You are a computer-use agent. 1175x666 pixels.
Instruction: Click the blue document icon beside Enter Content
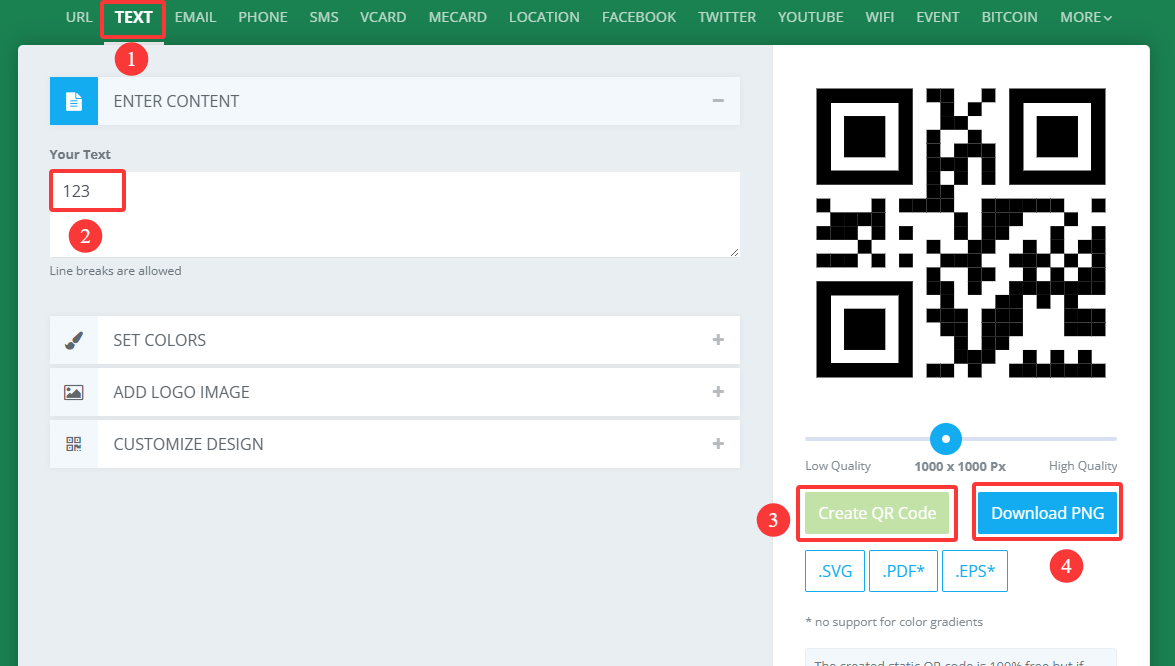coord(73,101)
